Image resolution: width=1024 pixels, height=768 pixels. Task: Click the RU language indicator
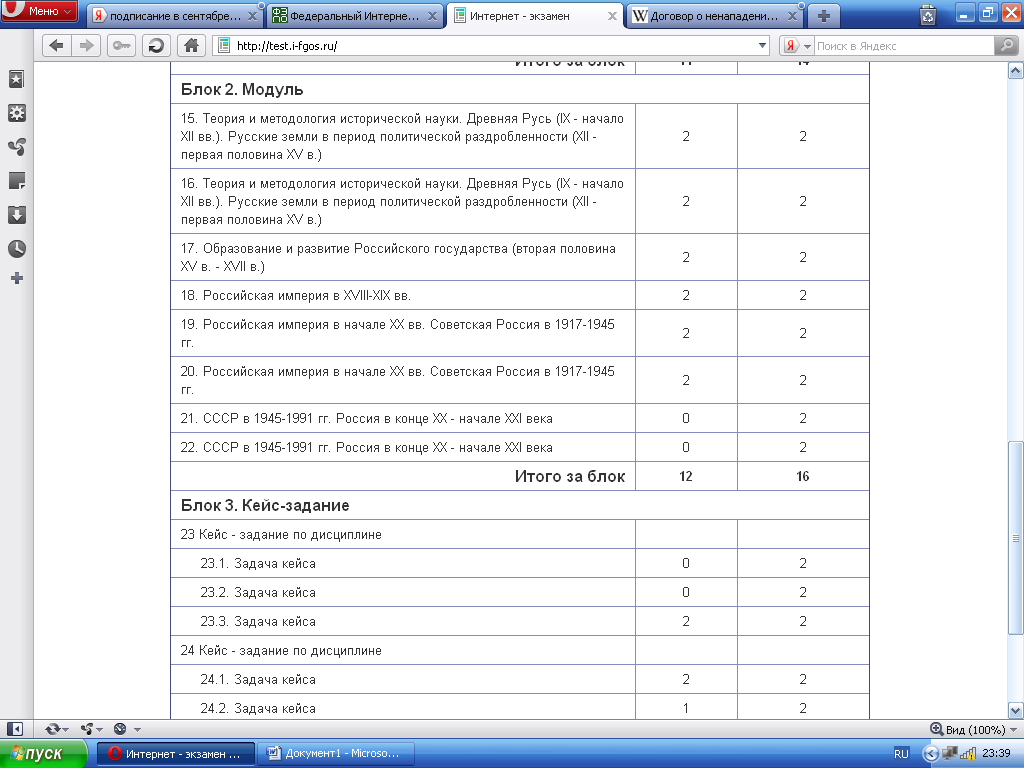click(901, 754)
